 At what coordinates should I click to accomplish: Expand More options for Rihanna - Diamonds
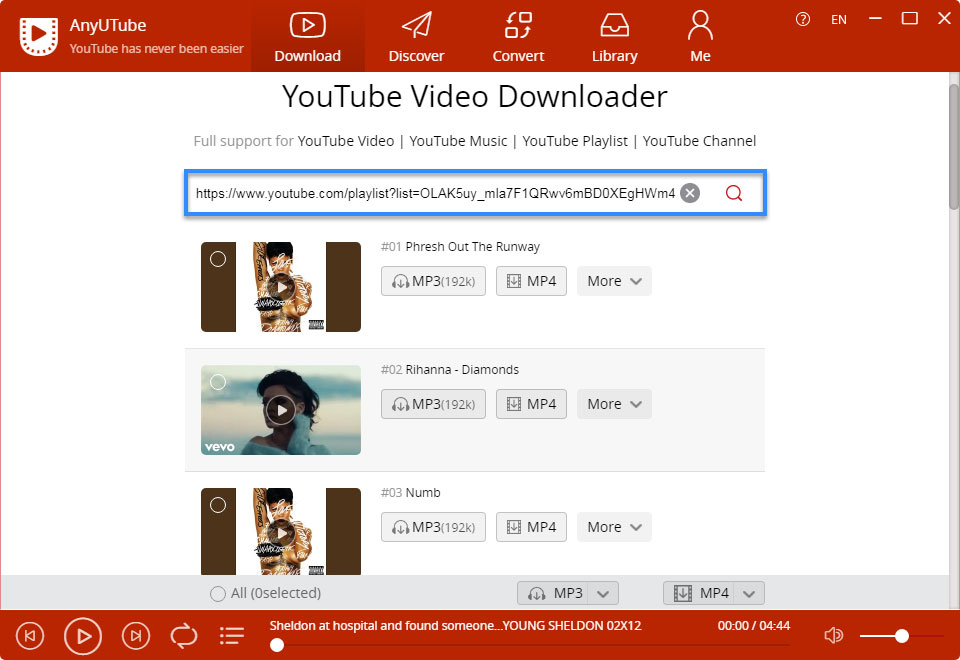pos(614,404)
